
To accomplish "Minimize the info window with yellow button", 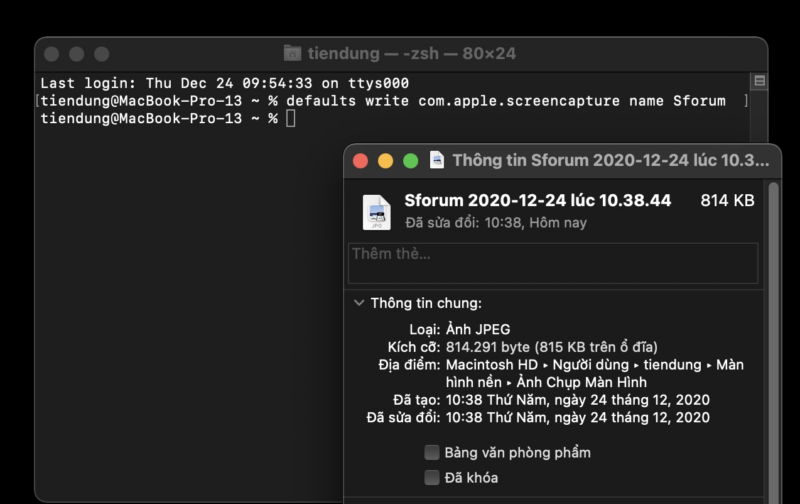I will [385, 161].
